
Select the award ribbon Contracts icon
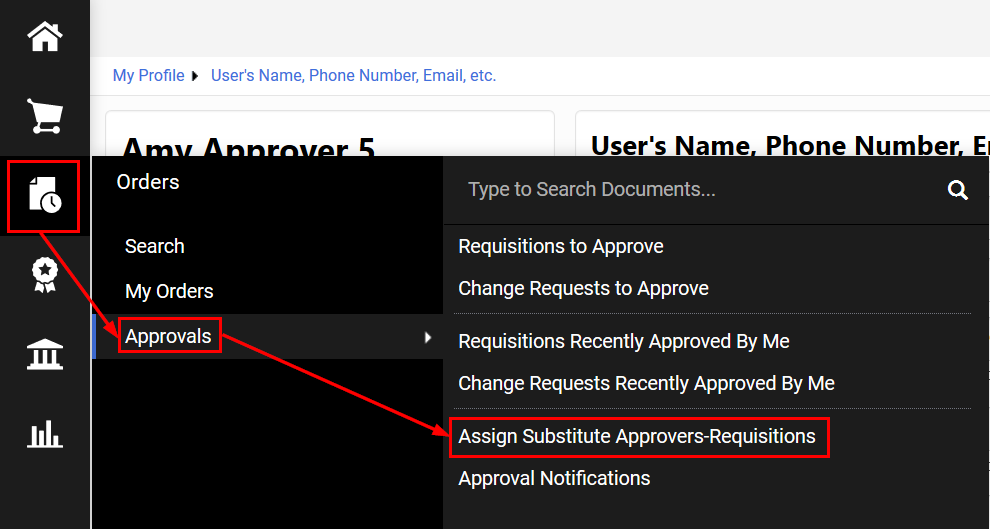pos(45,275)
